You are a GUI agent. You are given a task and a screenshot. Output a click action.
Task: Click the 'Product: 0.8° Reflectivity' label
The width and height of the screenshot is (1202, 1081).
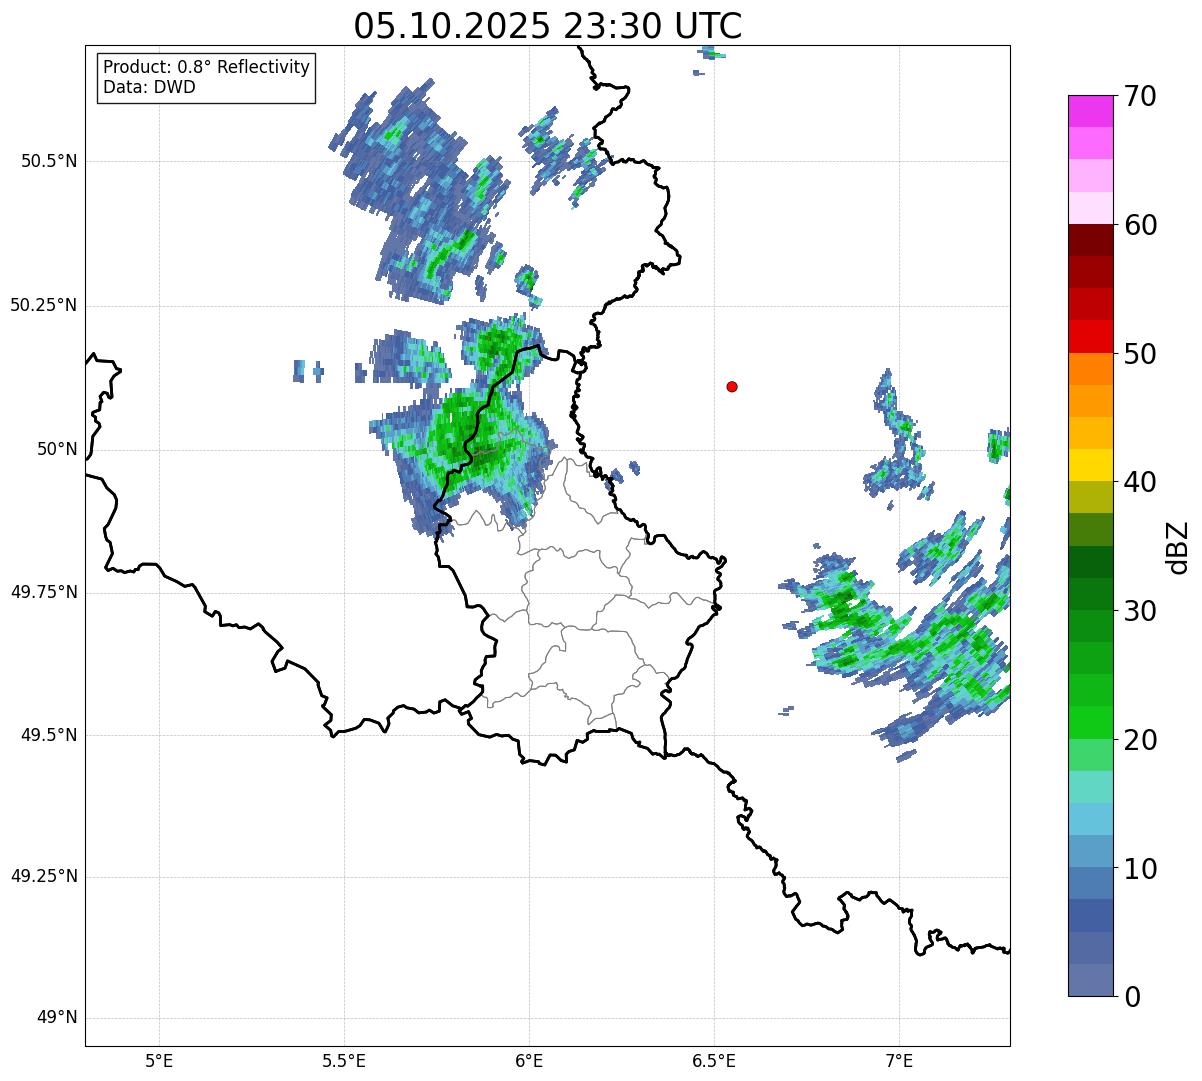(207, 67)
